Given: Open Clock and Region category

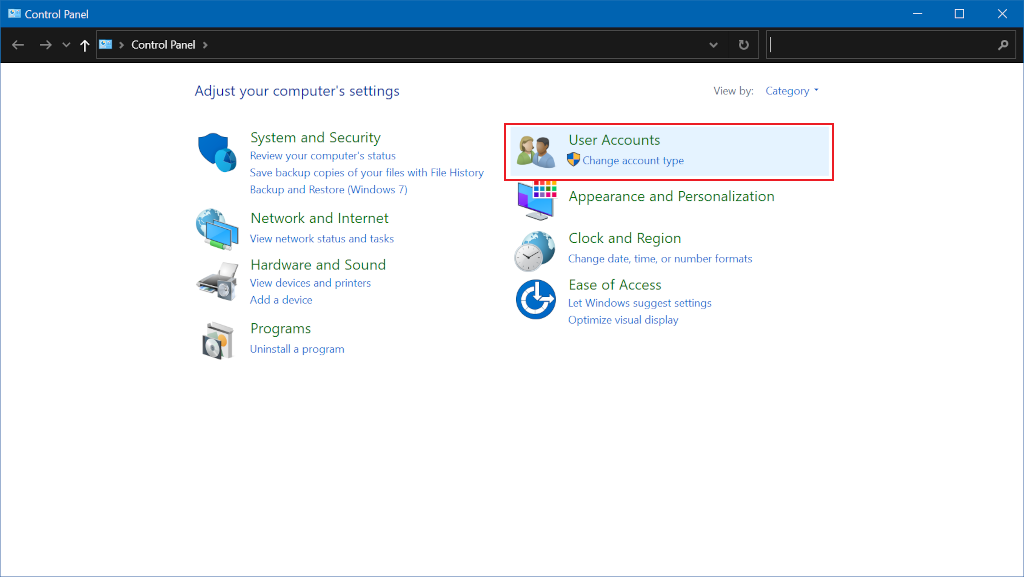Looking at the screenshot, I should 625,239.
